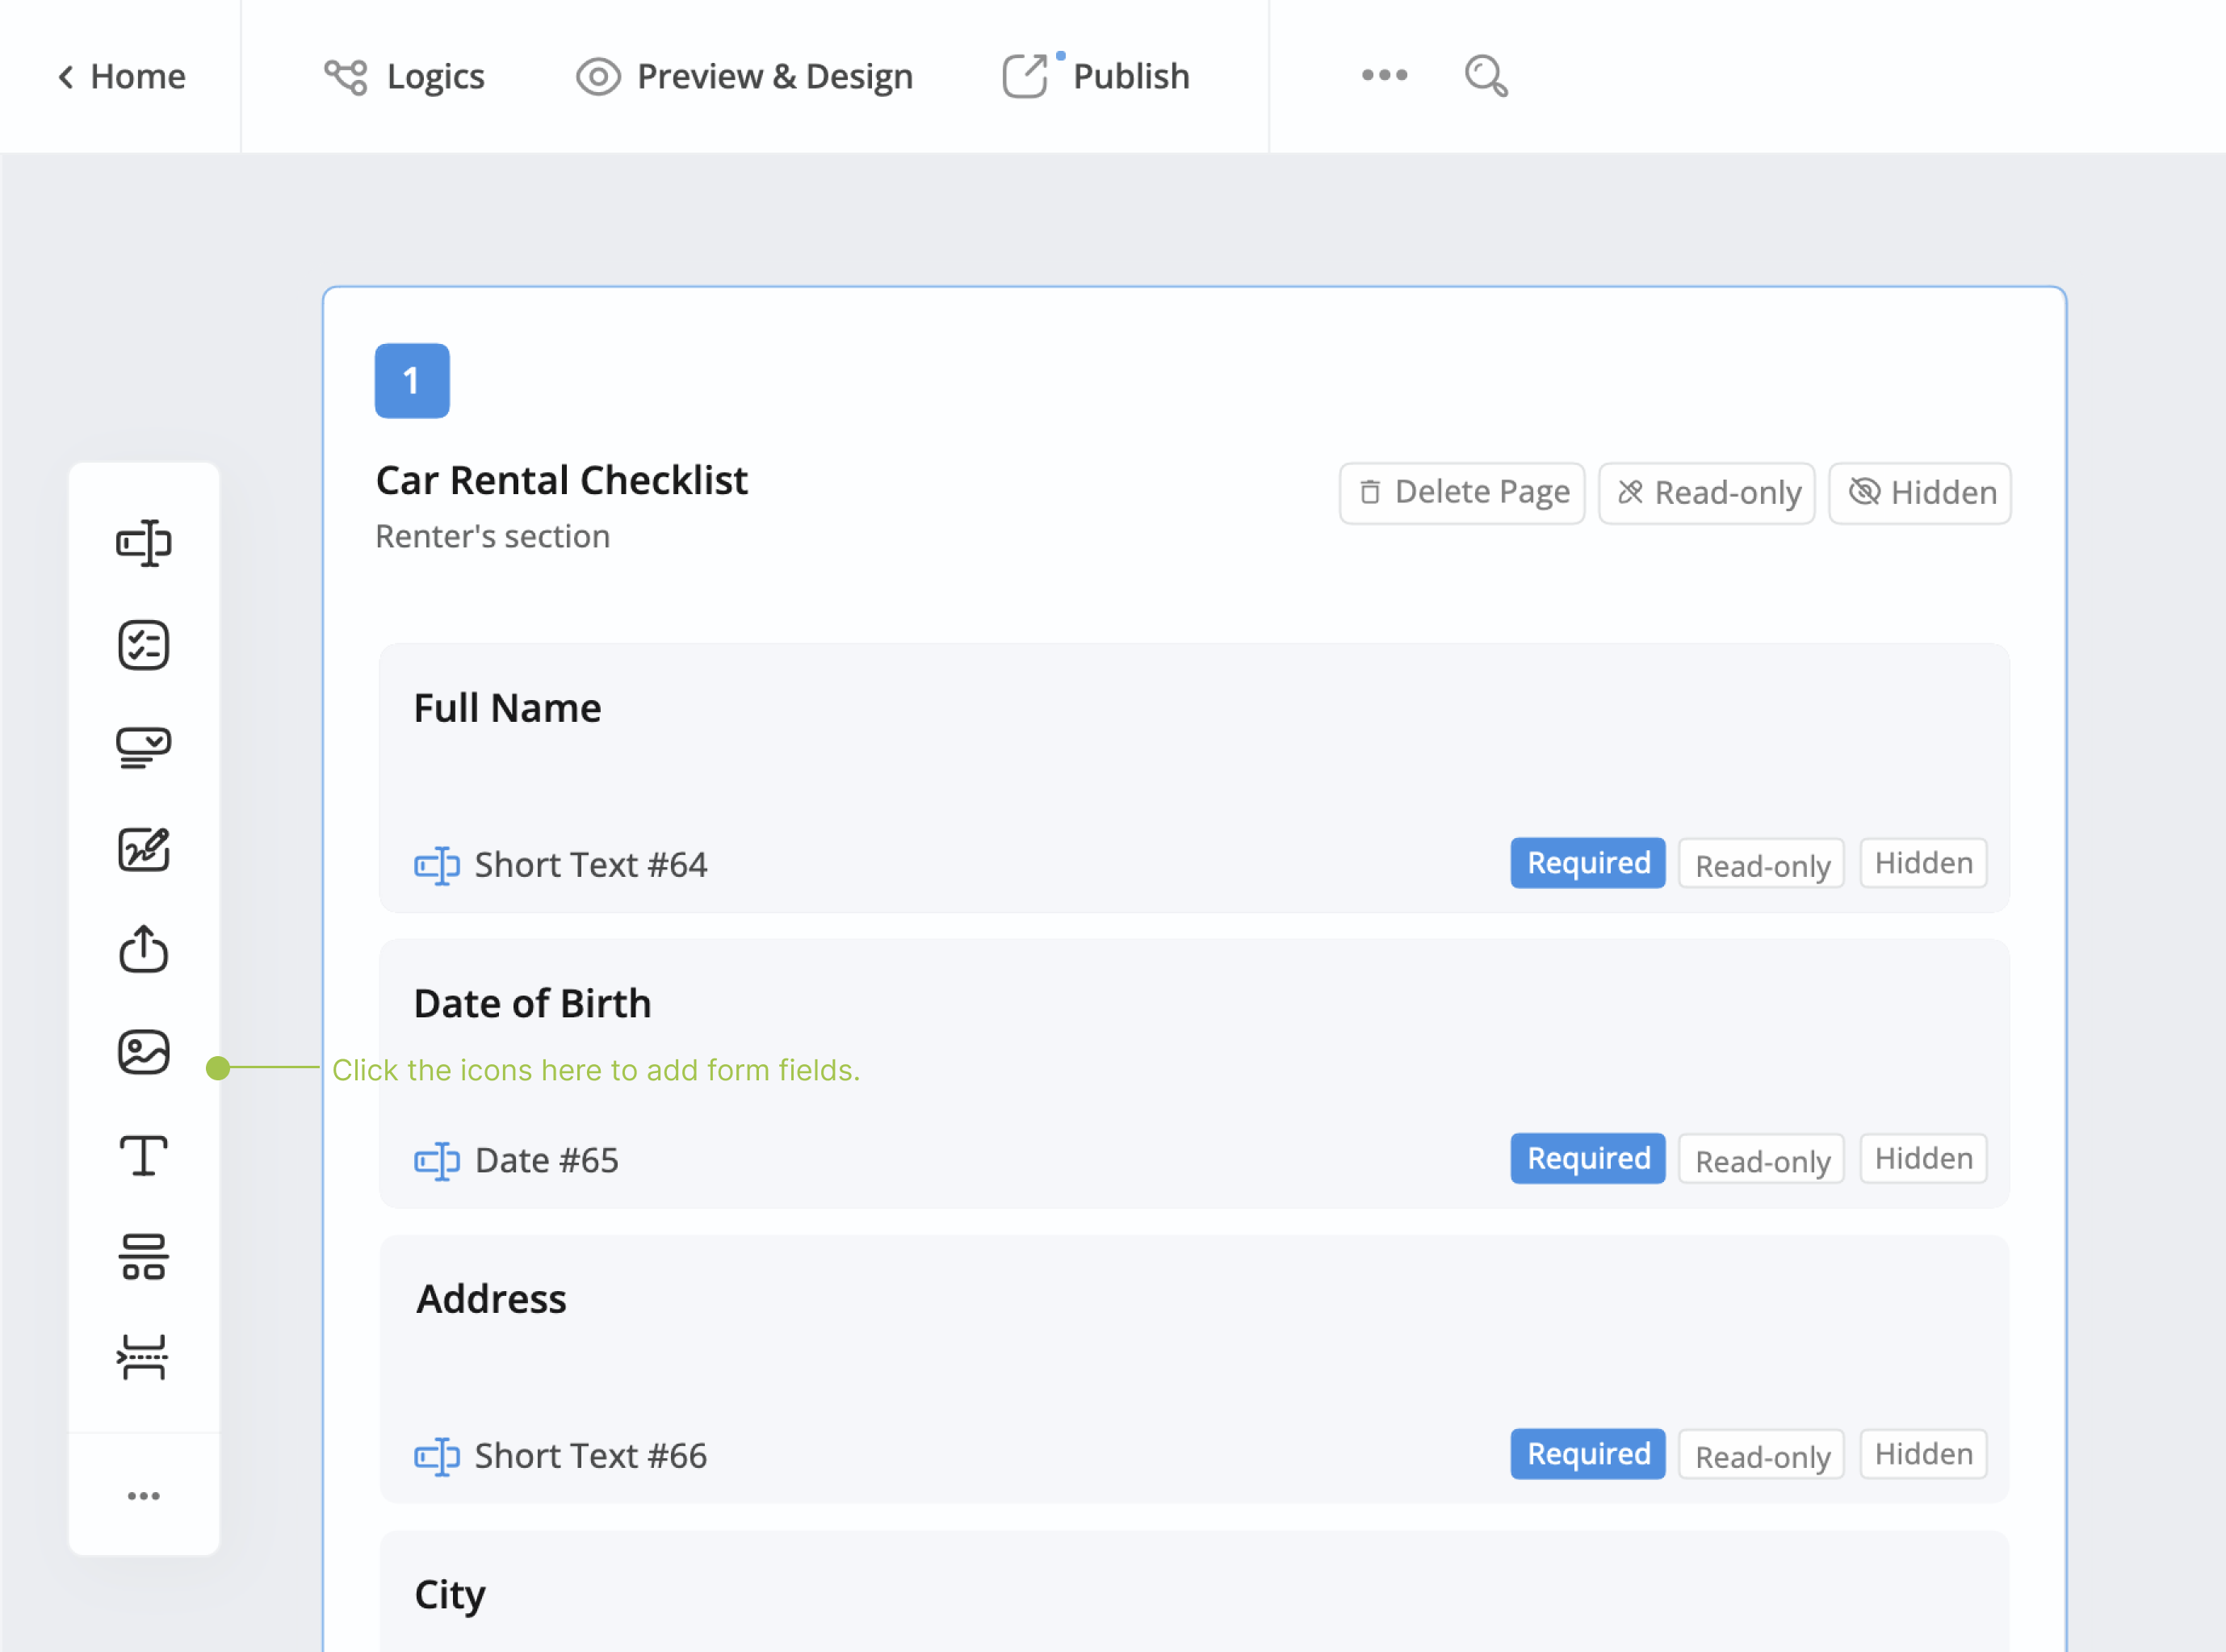This screenshot has width=2226, height=1652.
Task: Toggle Required on Full Name field
Action: coord(1587,863)
